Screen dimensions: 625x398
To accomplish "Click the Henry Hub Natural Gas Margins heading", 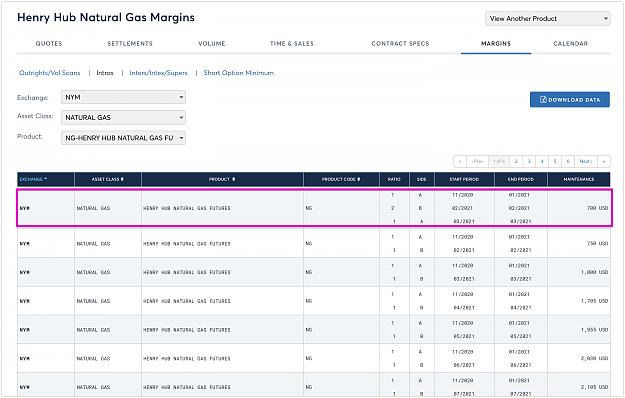I will click(x=106, y=17).
